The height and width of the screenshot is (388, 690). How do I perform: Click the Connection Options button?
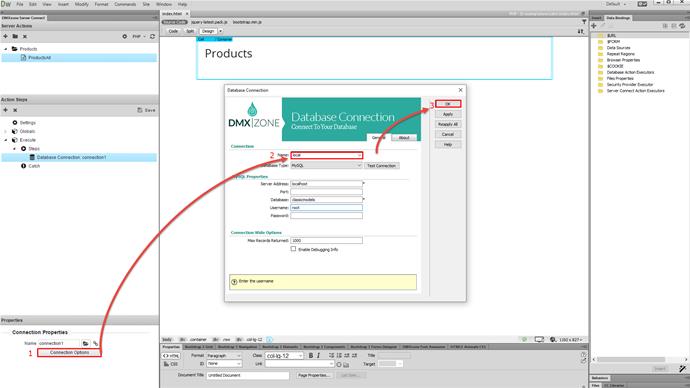(x=69, y=352)
